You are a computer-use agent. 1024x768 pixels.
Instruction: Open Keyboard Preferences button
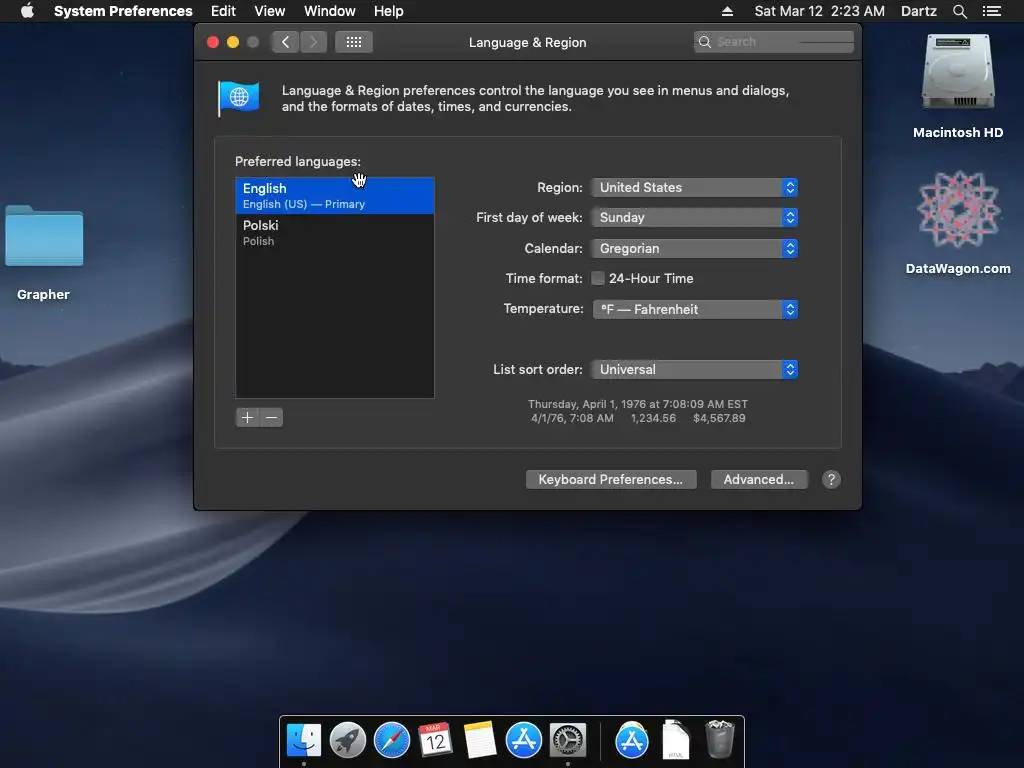pos(611,479)
